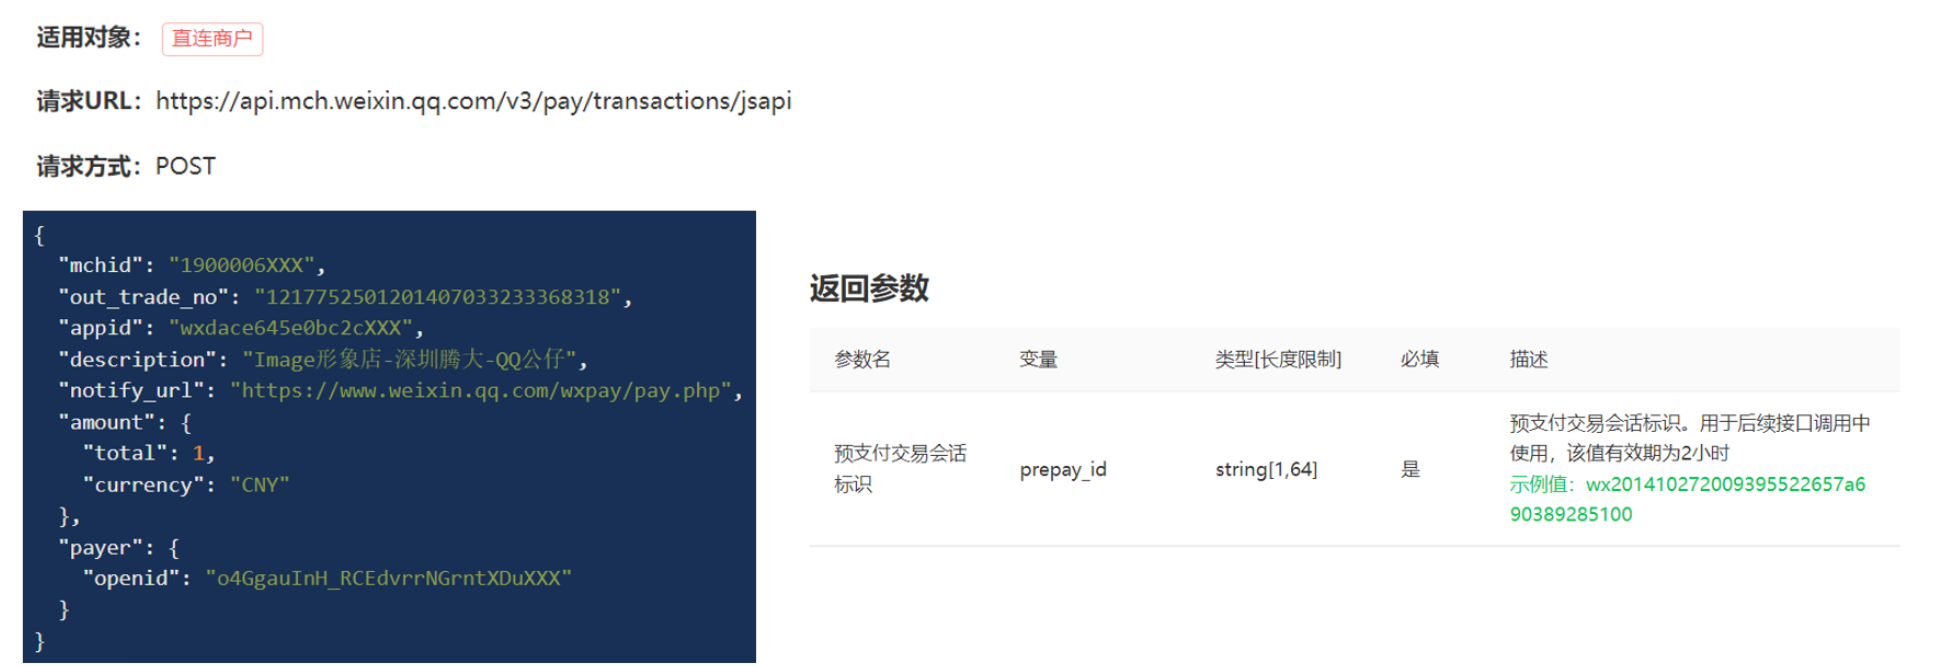Click the 参数名 column header
This screenshot has height=666, width=1936.
pyautogui.click(x=862, y=359)
